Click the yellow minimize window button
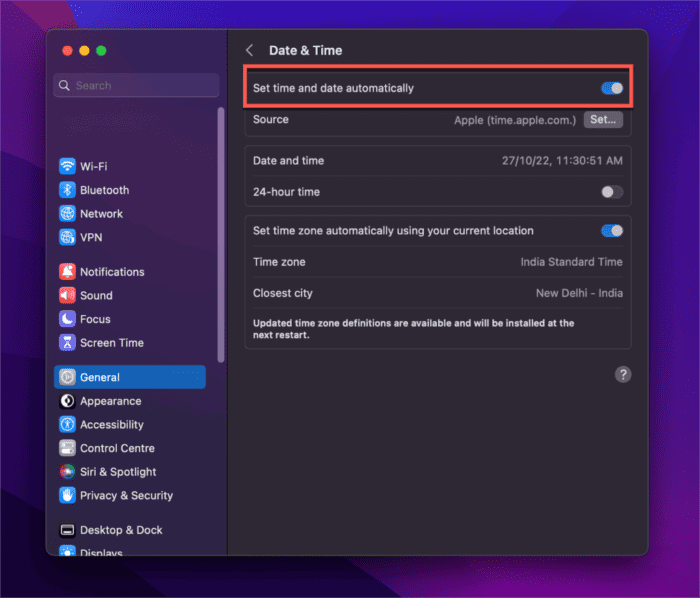The height and width of the screenshot is (598, 700). (x=84, y=50)
